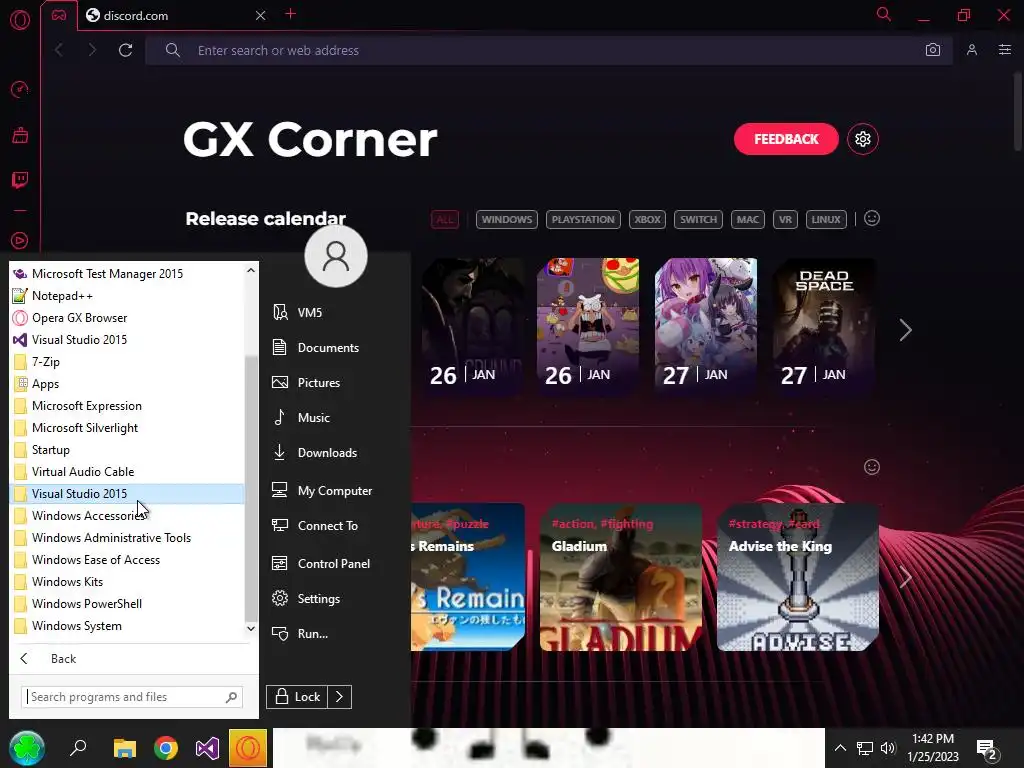Expand the Virtual Audio Cable folder
This screenshot has height=768, width=1024.
[127, 472]
